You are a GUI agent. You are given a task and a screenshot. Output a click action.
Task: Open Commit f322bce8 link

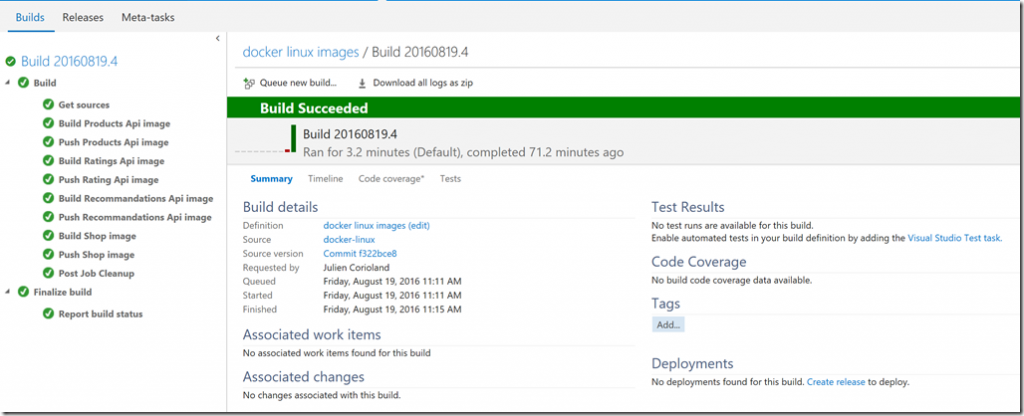click(x=360, y=253)
